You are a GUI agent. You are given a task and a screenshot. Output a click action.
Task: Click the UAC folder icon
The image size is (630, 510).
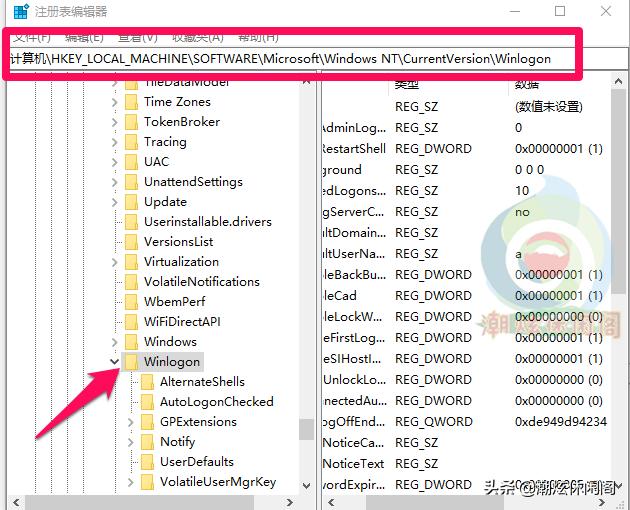click(131, 162)
